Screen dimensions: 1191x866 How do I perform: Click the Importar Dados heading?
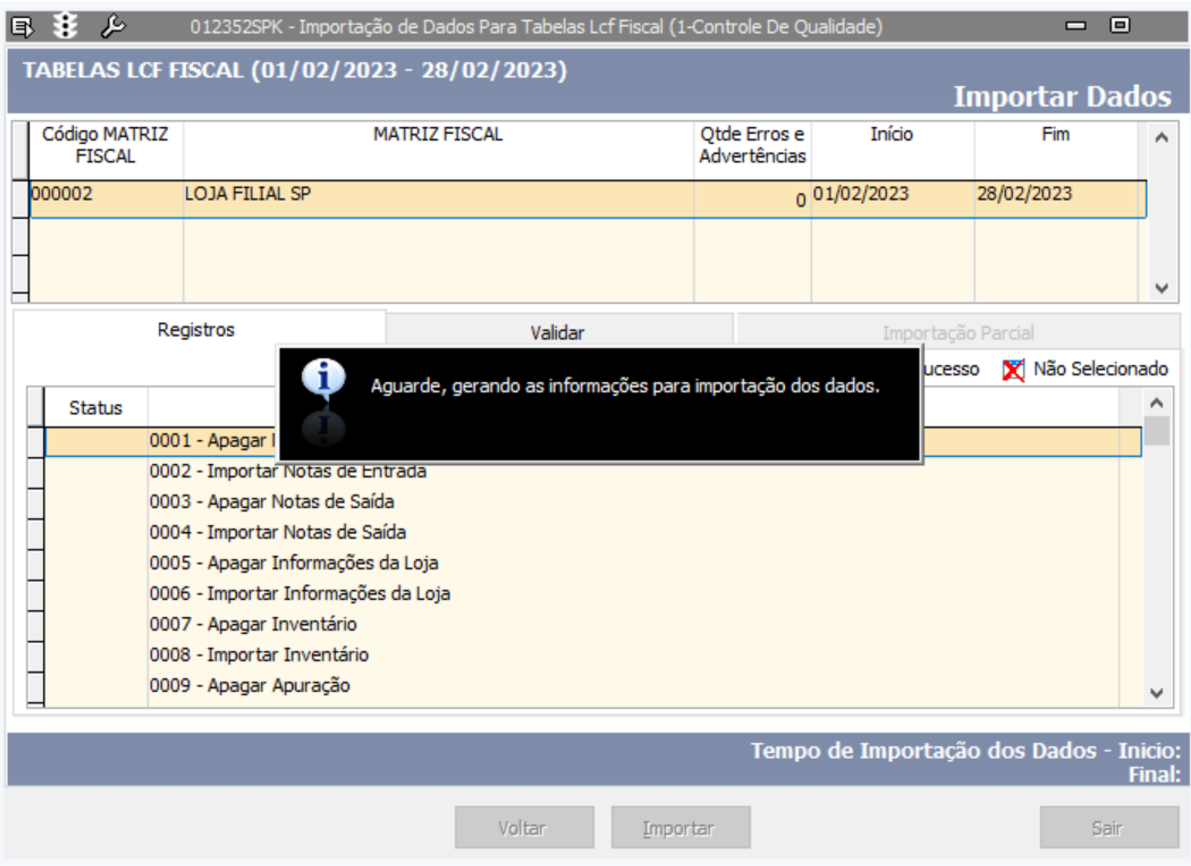click(1062, 96)
